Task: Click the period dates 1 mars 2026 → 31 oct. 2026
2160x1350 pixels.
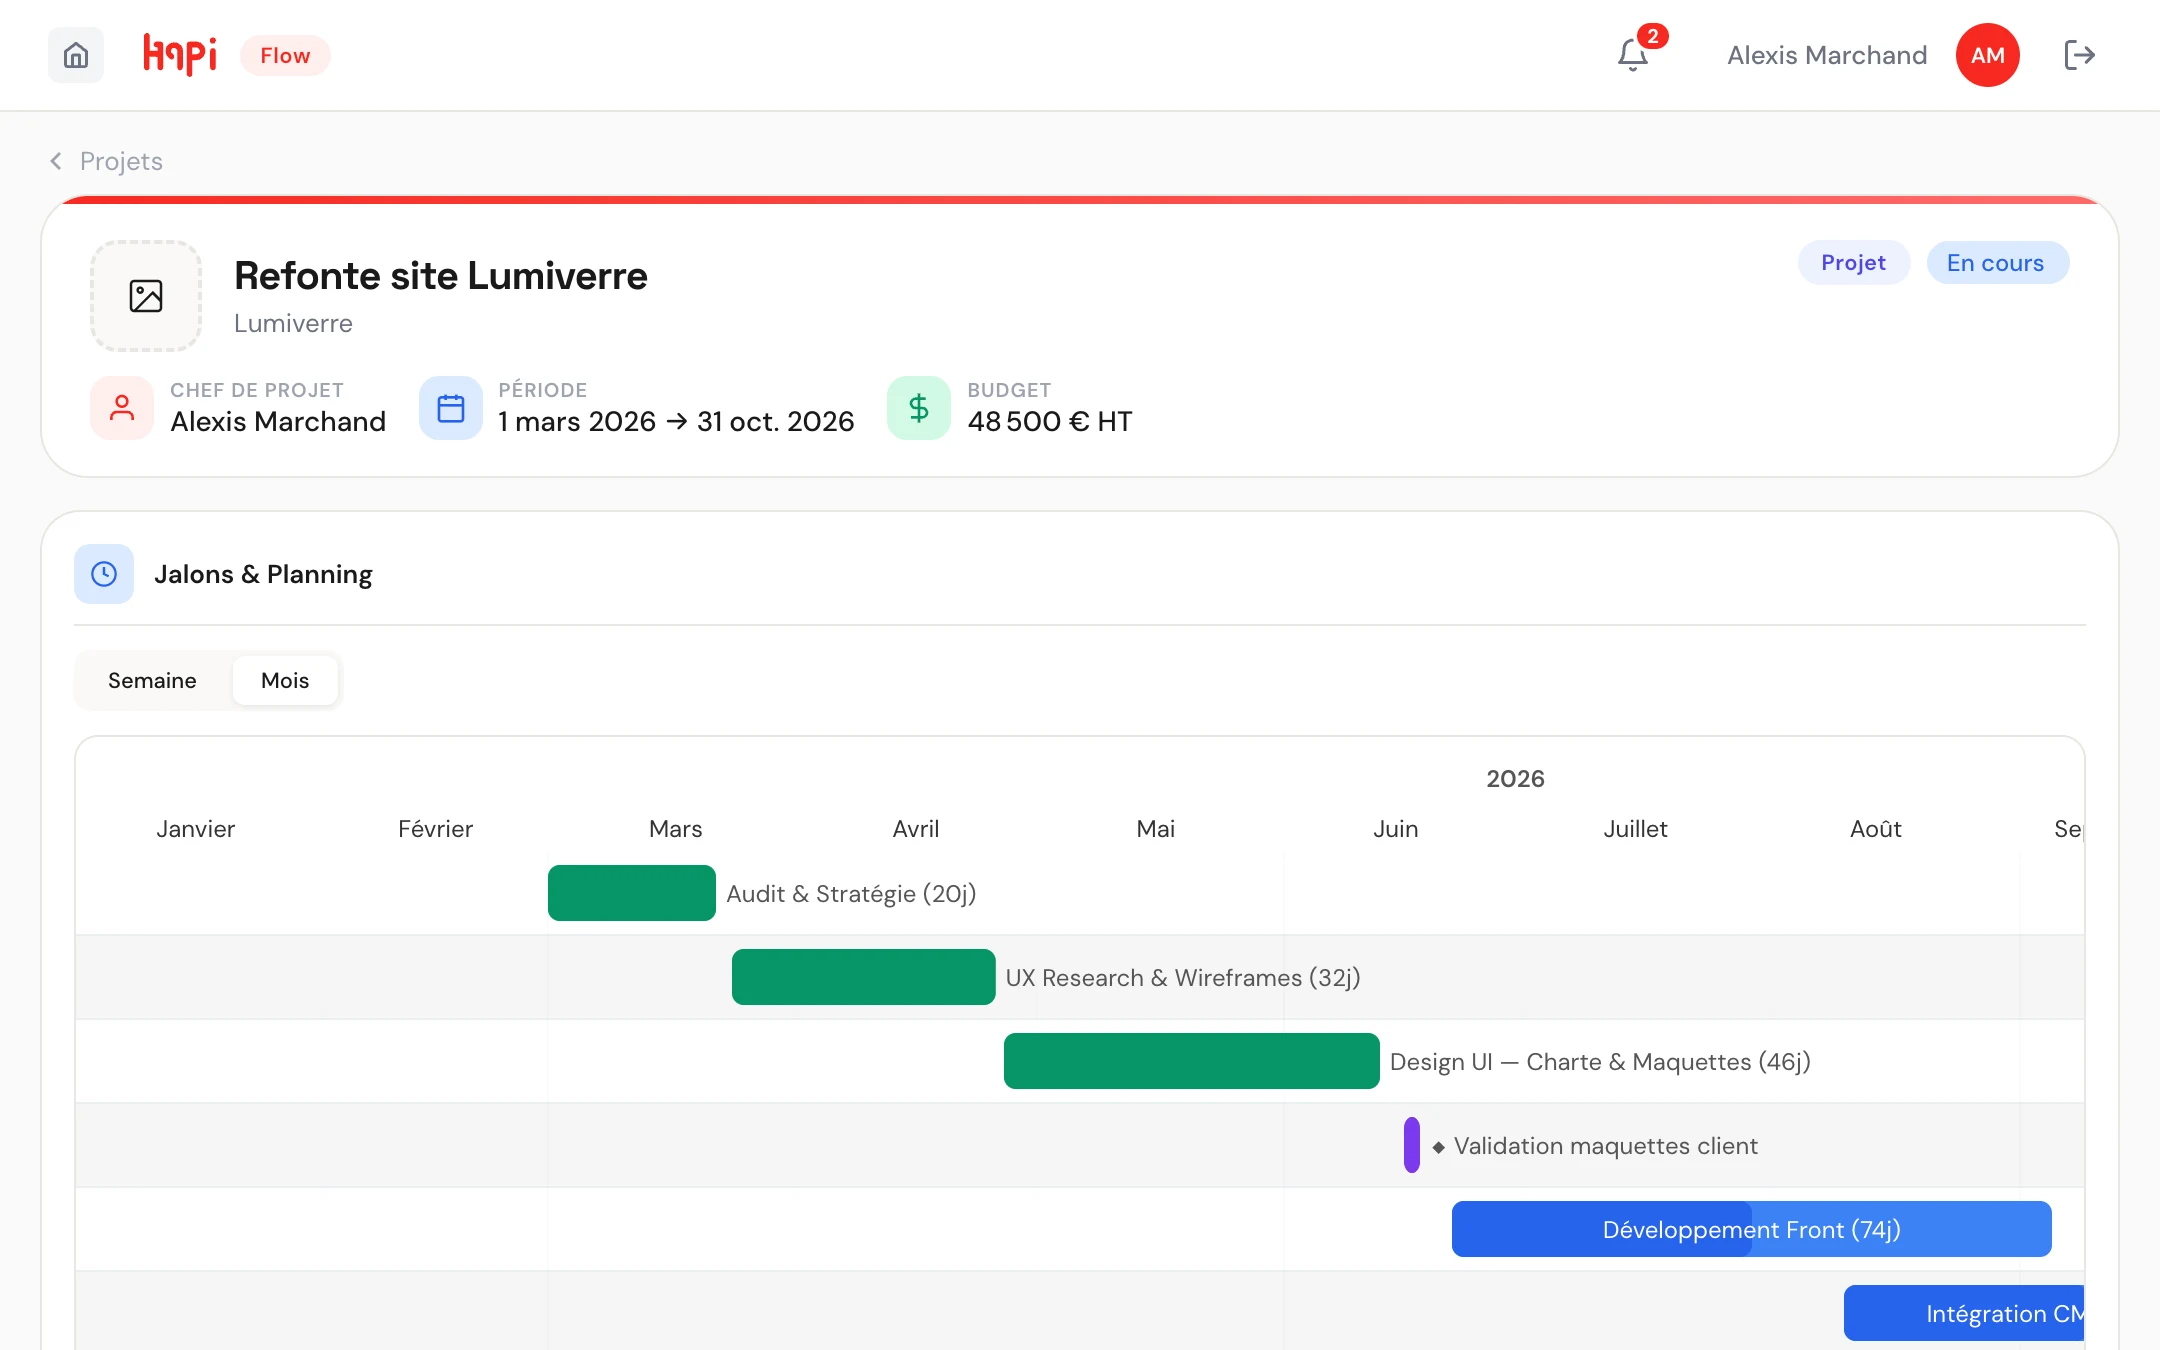Action: point(676,421)
